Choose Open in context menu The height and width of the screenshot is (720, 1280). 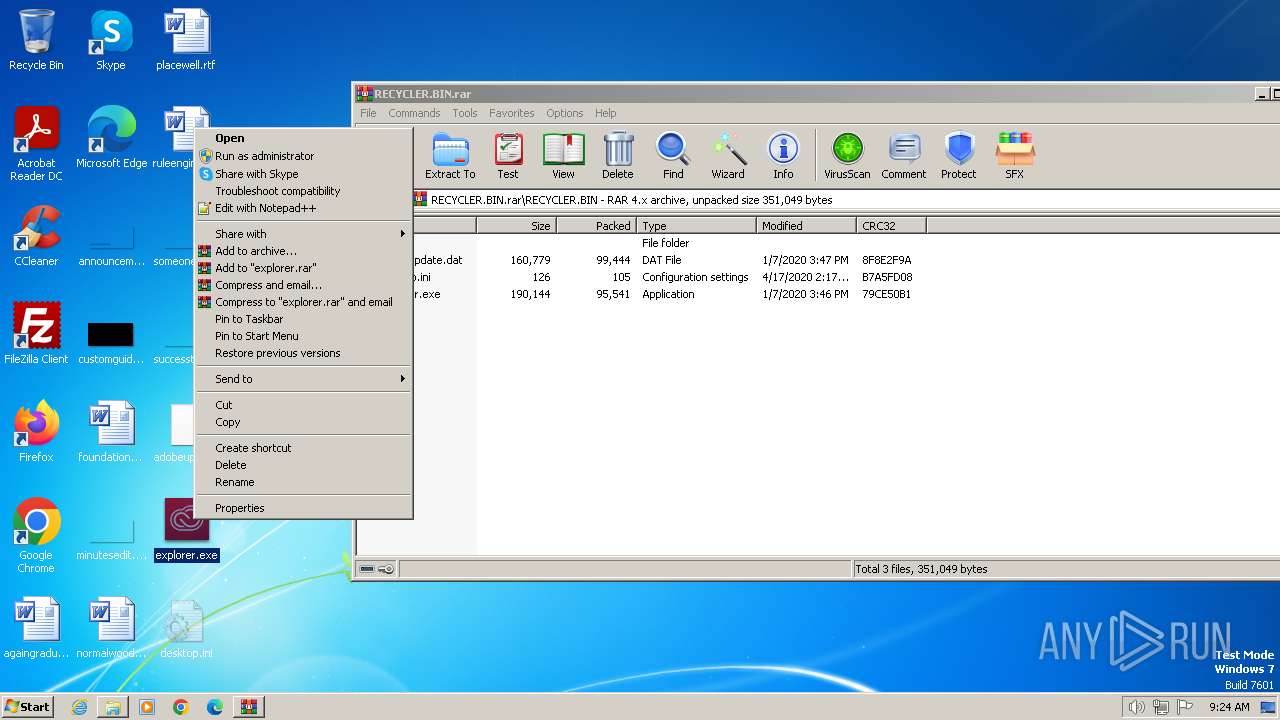[x=303, y=139]
